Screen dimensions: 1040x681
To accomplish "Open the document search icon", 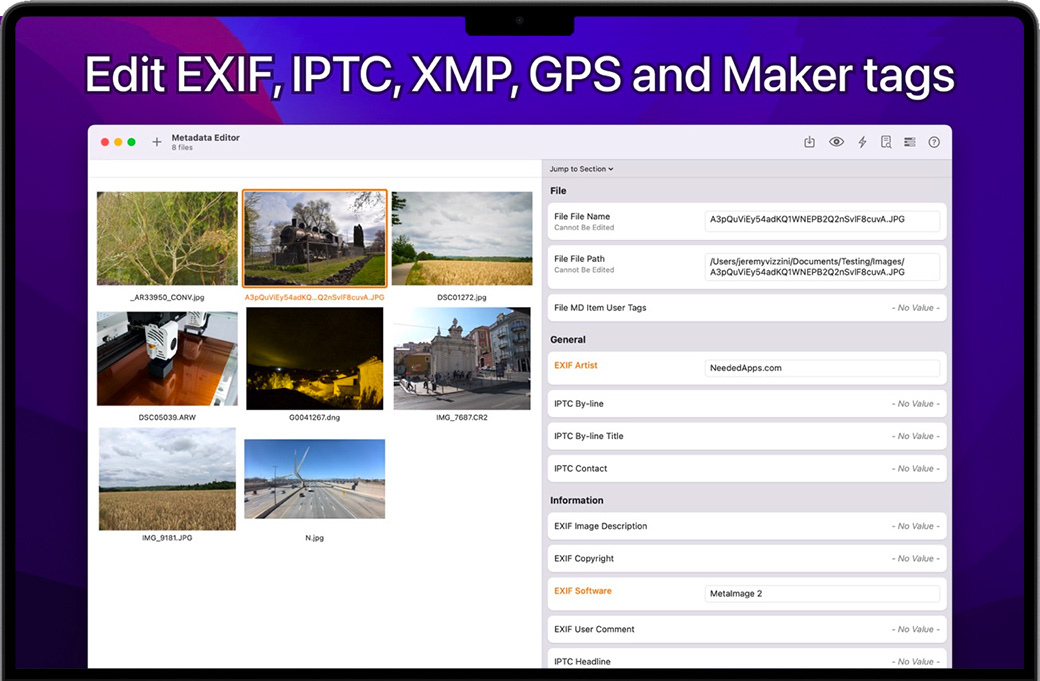I will 886,142.
